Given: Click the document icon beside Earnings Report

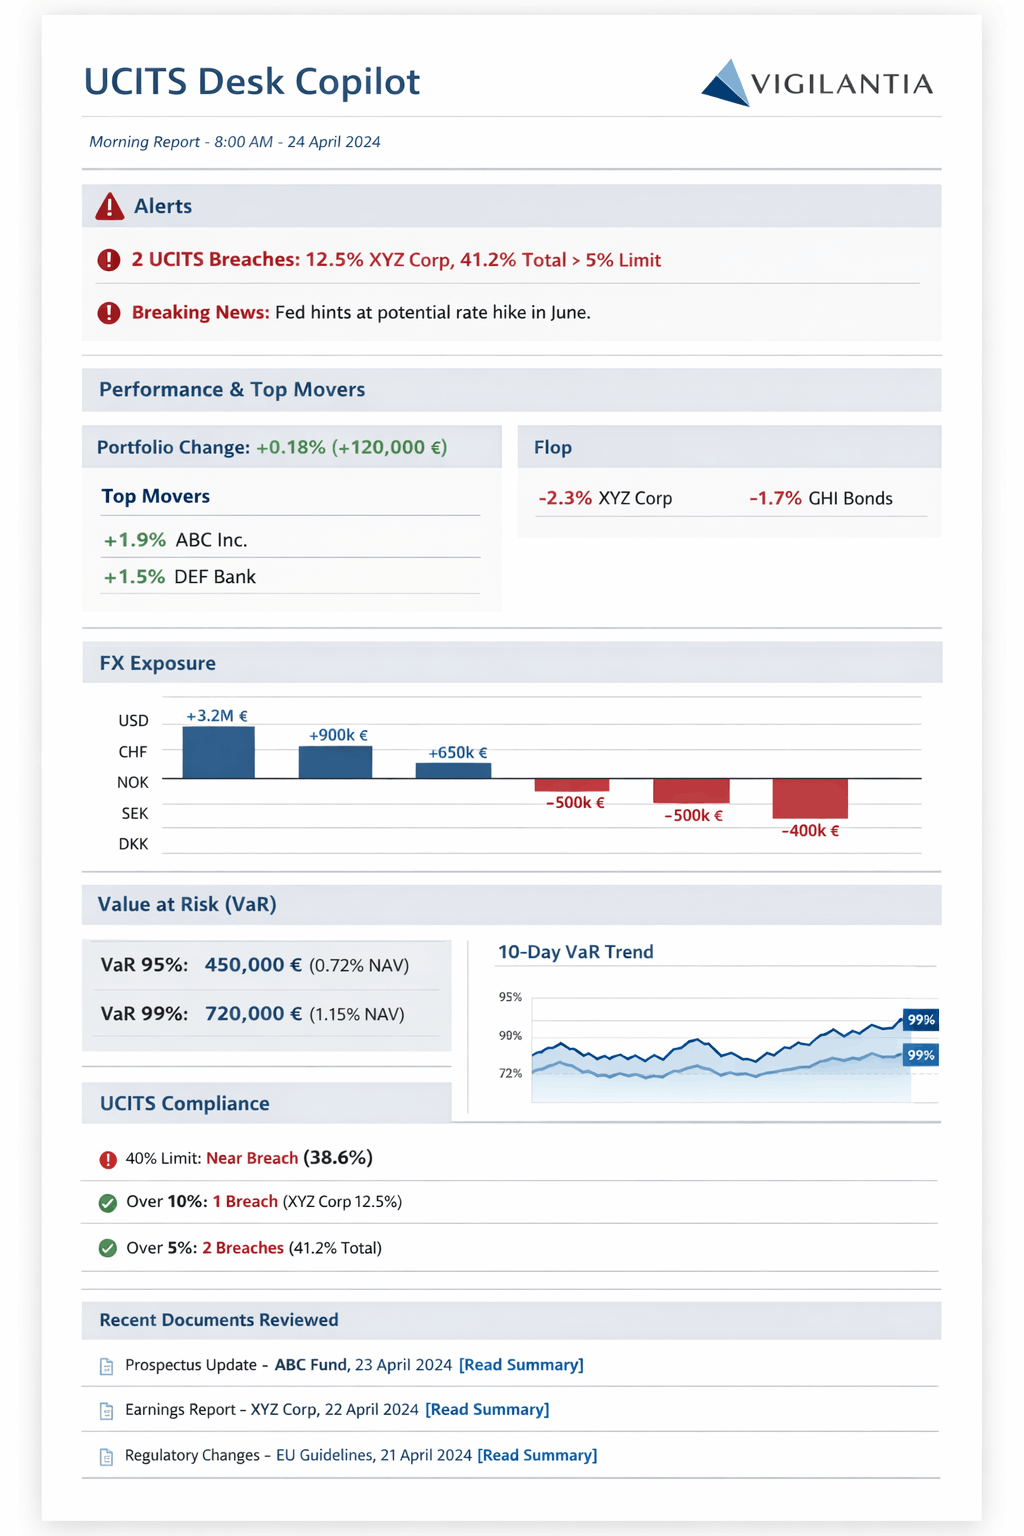Looking at the screenshot, I should (x=107, y=1411).
